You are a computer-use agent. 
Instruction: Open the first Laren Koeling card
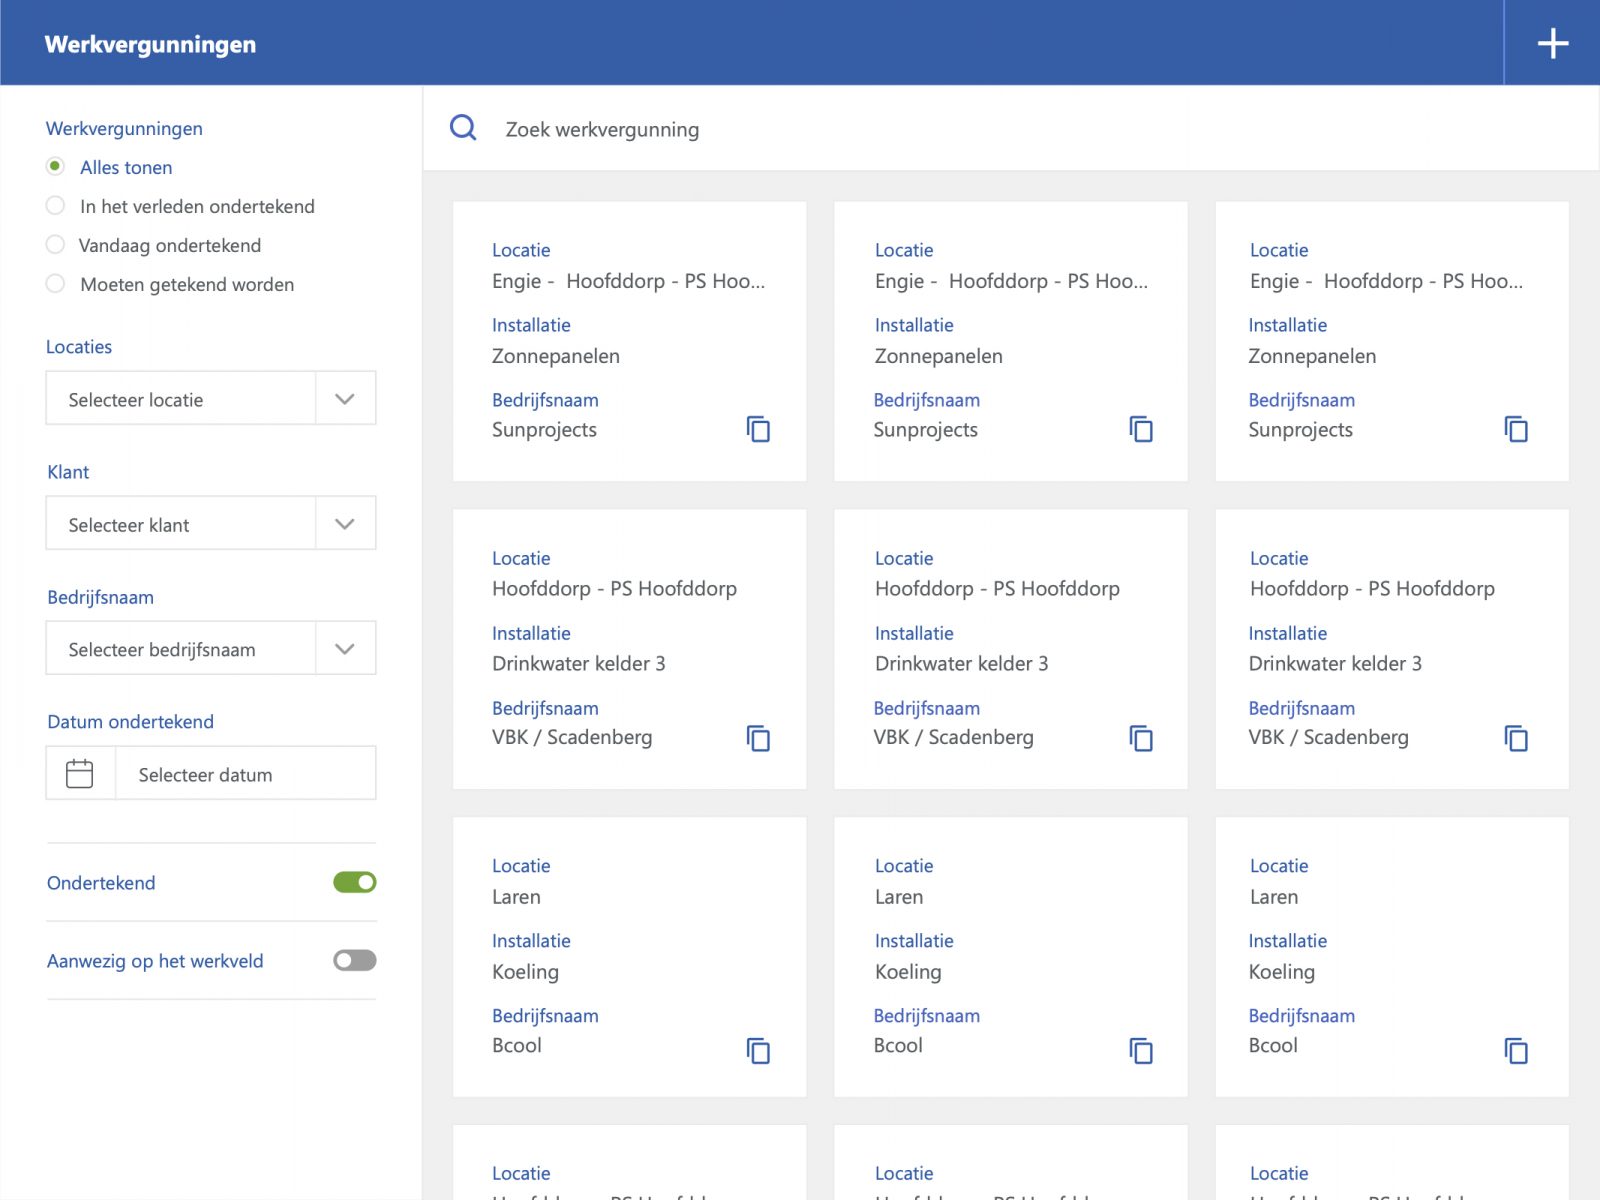[x=629, y=957]
